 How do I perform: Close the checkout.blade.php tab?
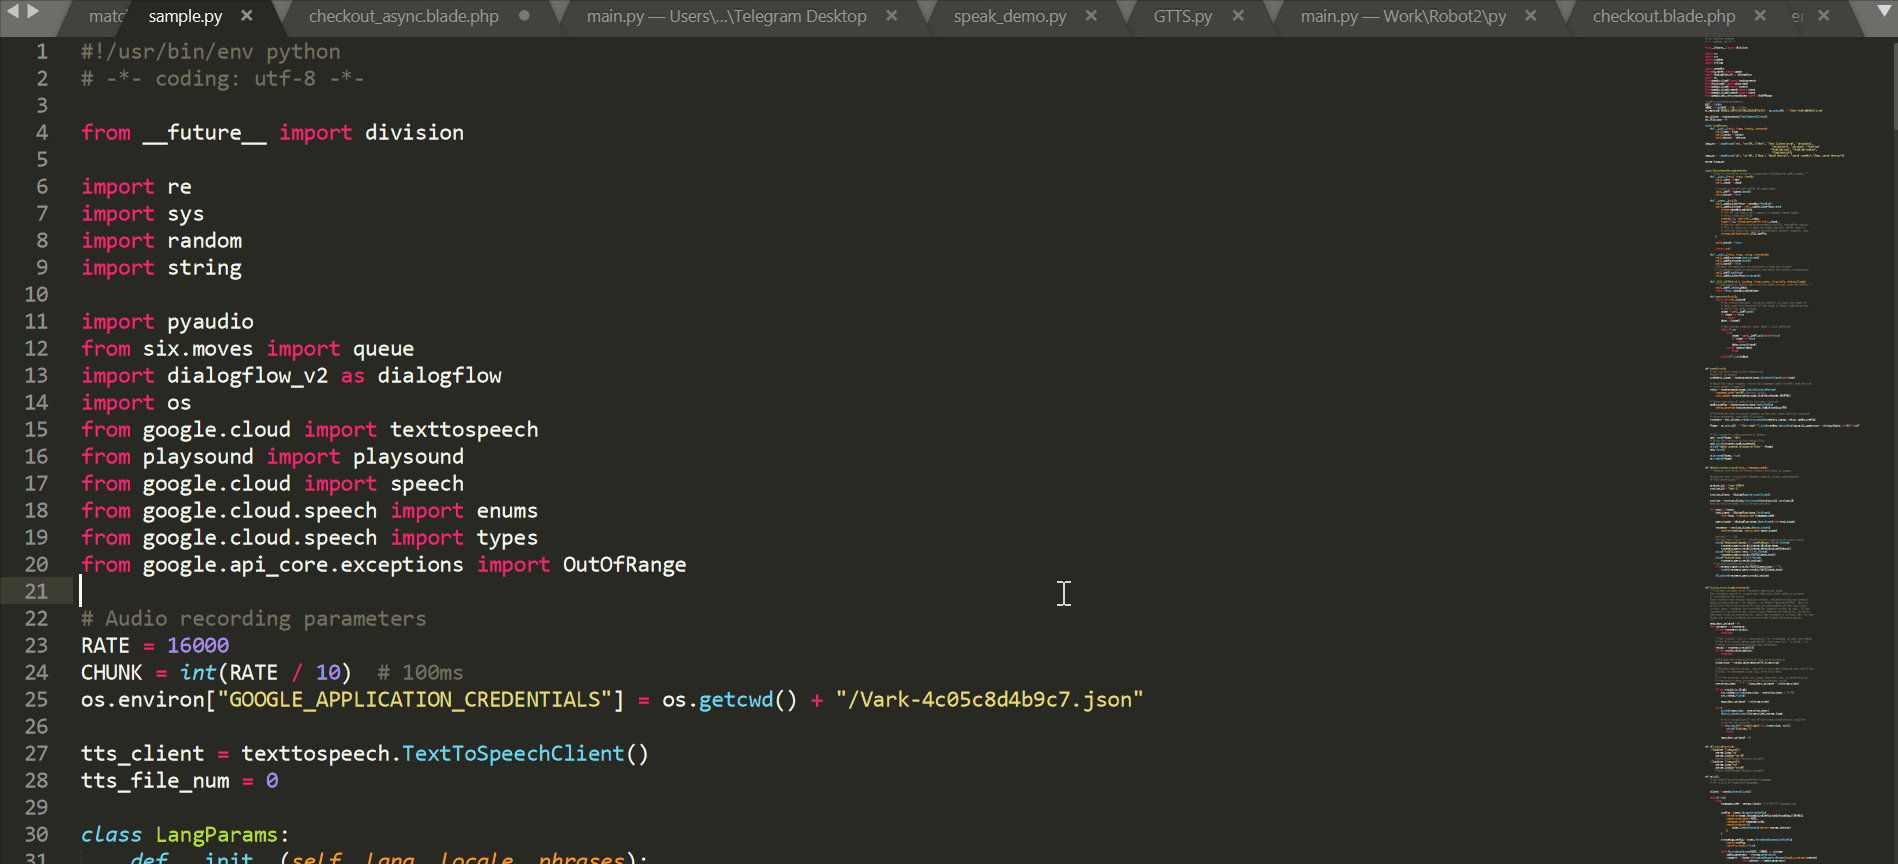click(1760, 16)
